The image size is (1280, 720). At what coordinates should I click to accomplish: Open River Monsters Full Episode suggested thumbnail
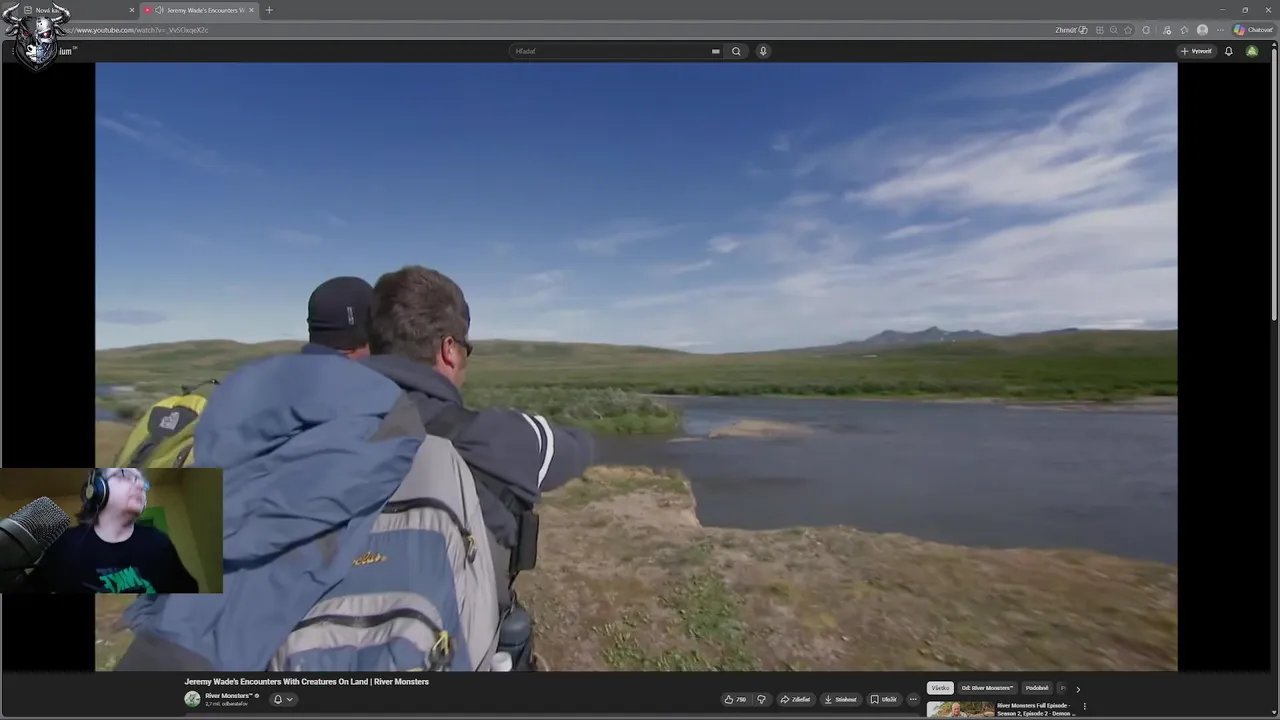click(x=961, y=710)
